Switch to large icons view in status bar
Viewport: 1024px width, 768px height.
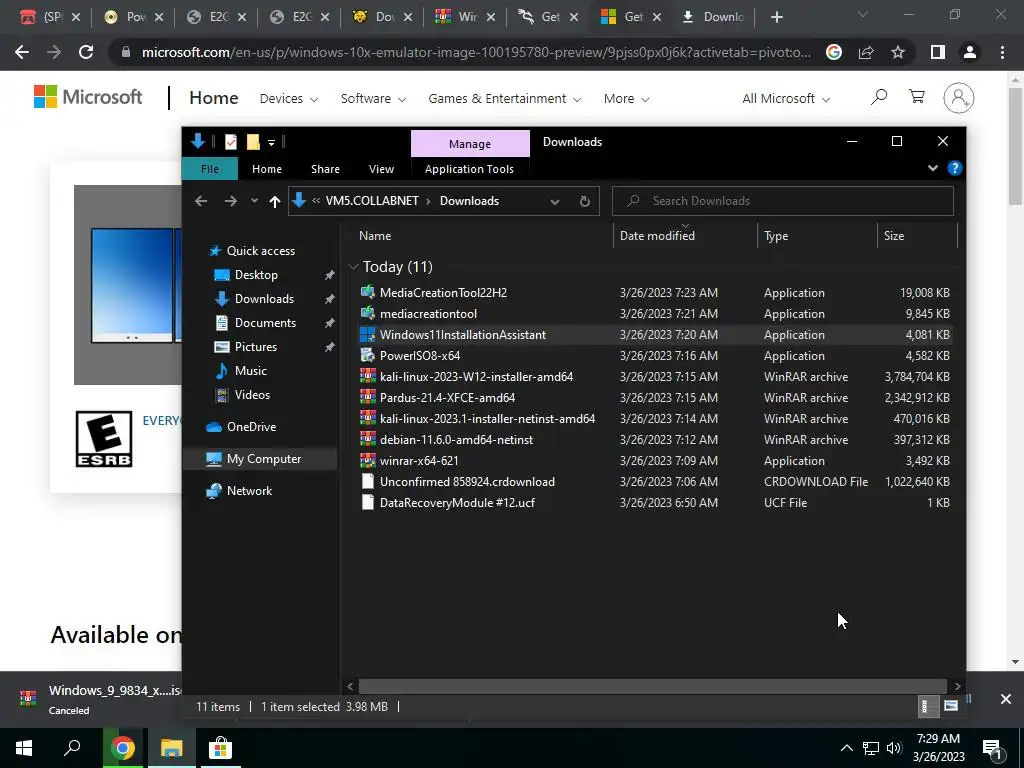pos(950,706)
